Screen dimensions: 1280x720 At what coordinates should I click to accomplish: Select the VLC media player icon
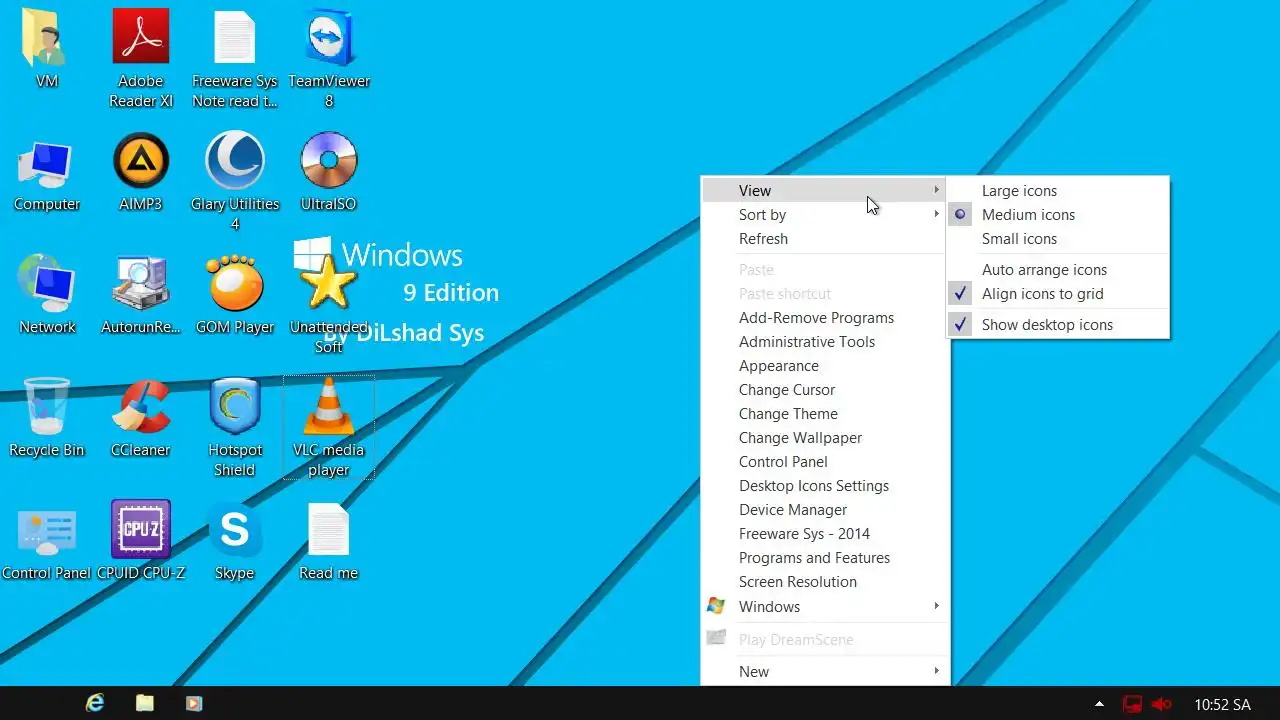tap(329, 427)
